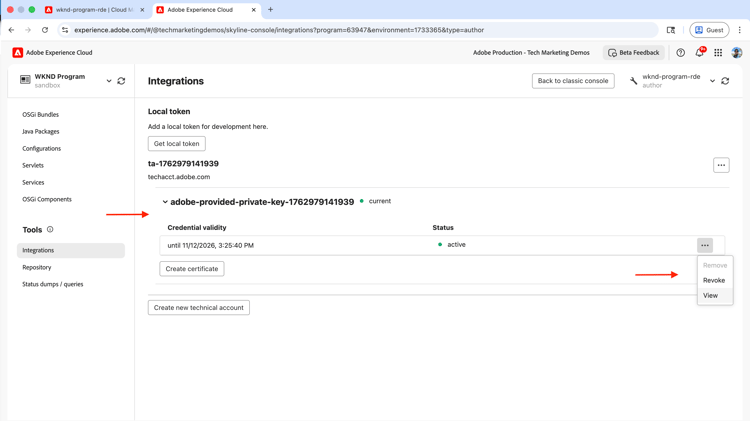Go forward in browser history
Screen dimensions: 750x421
(x=28, y=30)
